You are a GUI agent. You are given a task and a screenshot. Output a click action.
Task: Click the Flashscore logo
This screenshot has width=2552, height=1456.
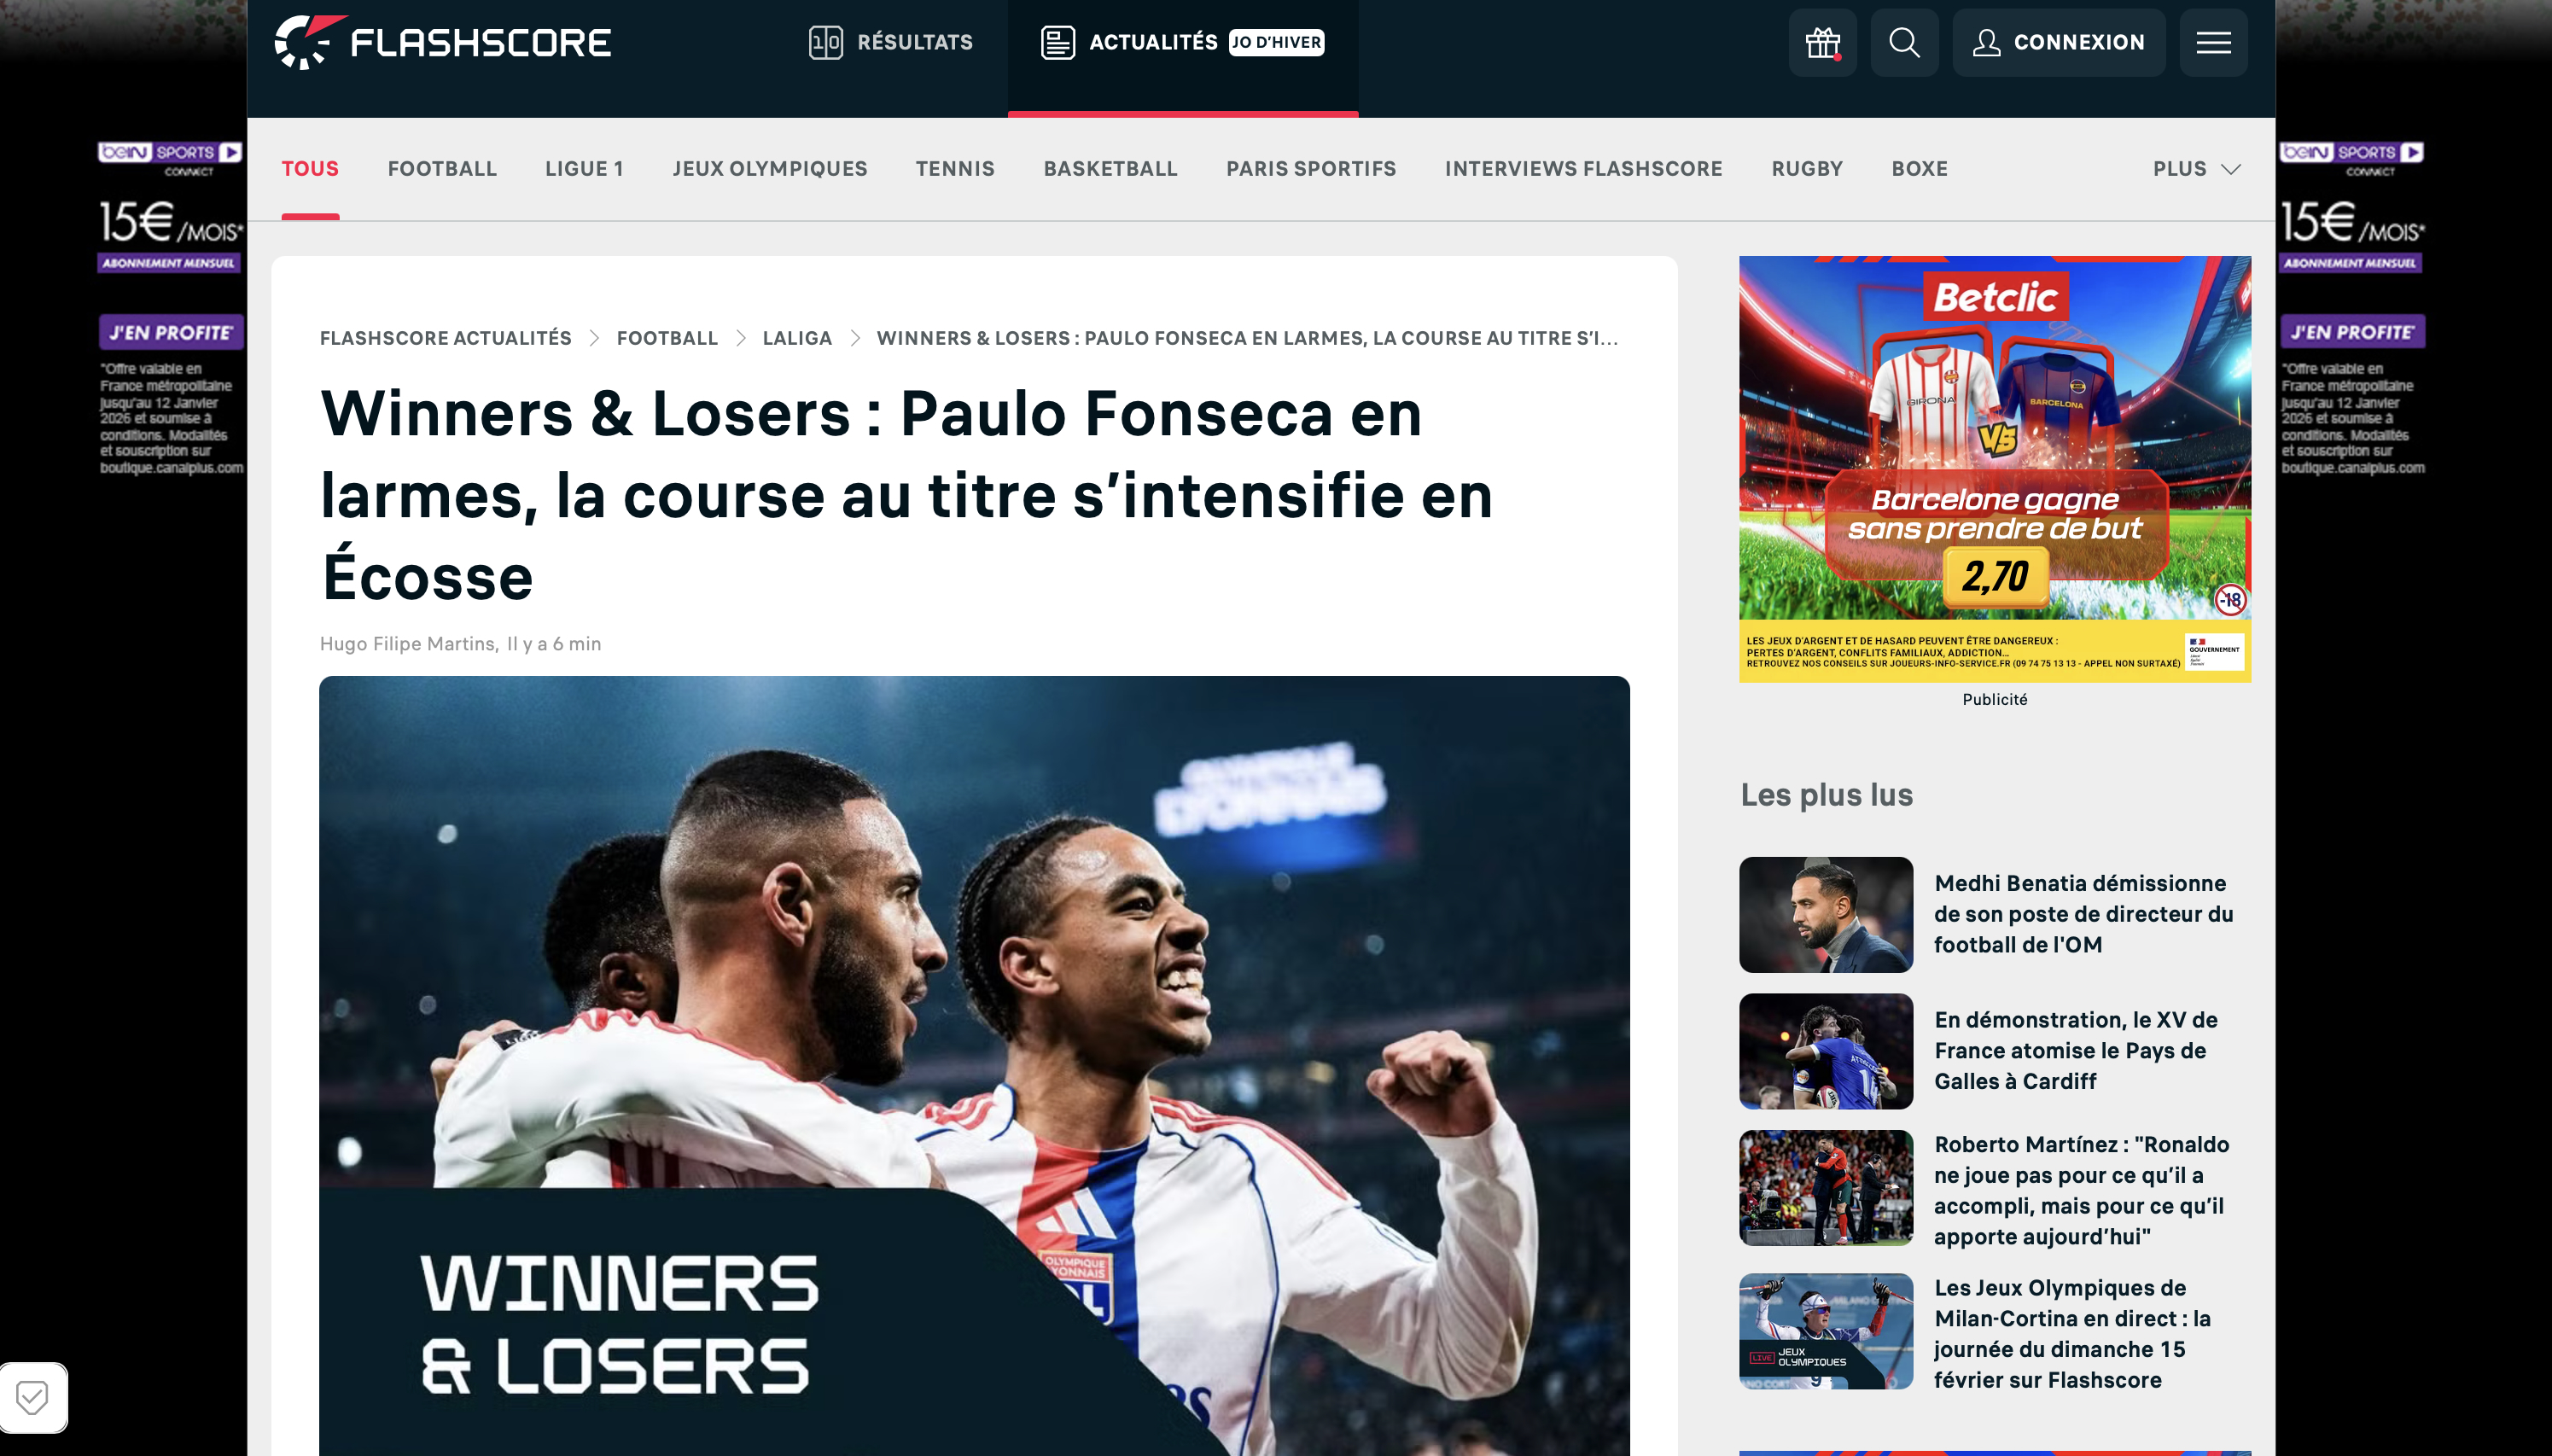442,42
